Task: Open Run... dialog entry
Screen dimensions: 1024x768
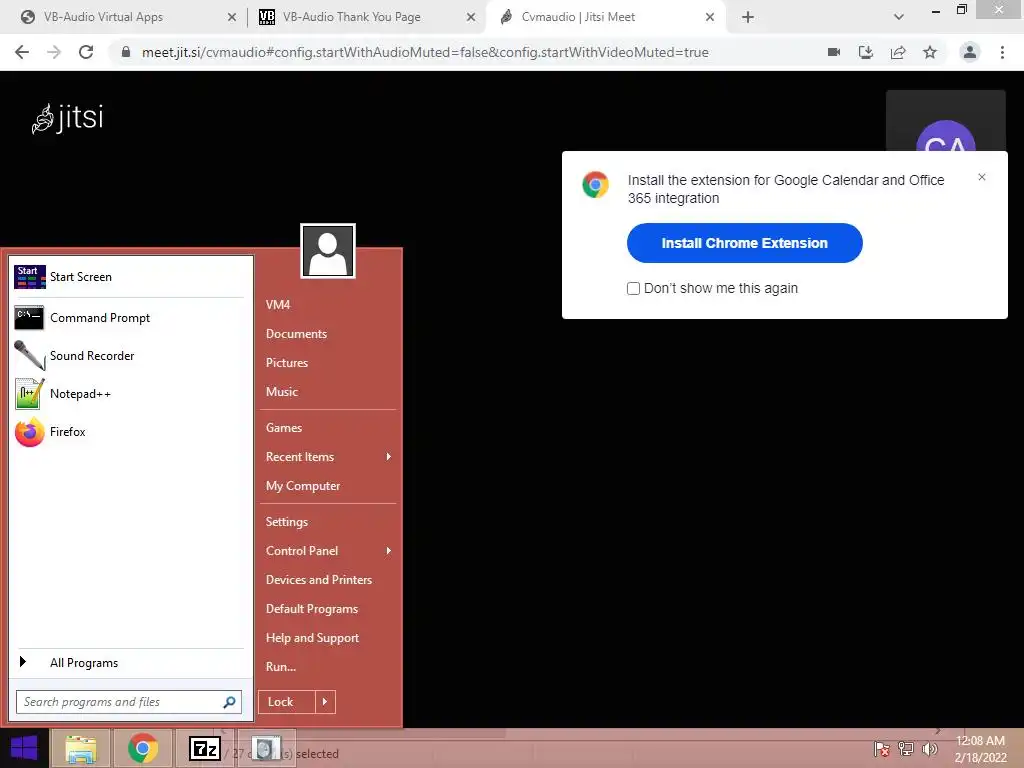Action: pyautogui.click(x=281, y=667)
